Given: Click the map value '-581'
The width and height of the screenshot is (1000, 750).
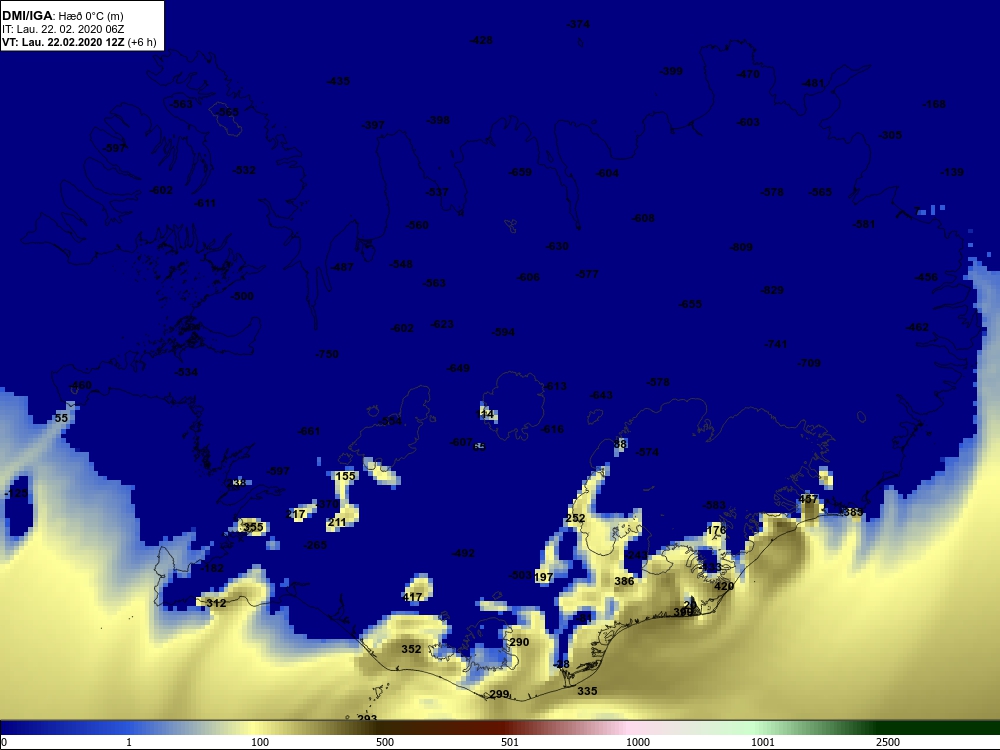Looking at the screenshot, I should tap(864, 224).
